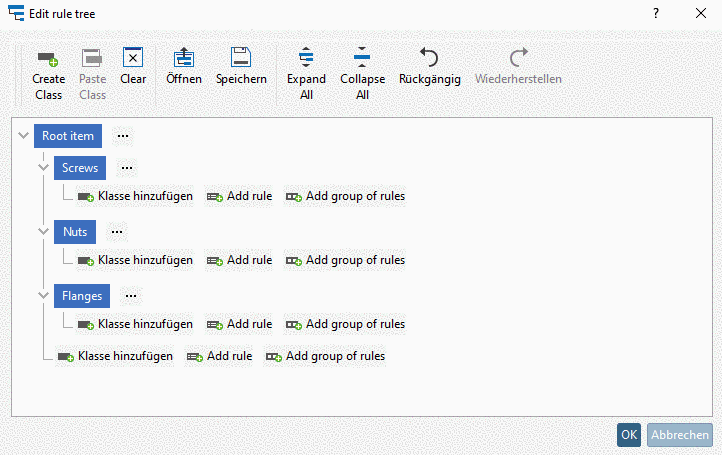Viewport: 722px width, 455px height.
Task: Click the root-level Klasse hinzufügen
Action: click(115, 356)
